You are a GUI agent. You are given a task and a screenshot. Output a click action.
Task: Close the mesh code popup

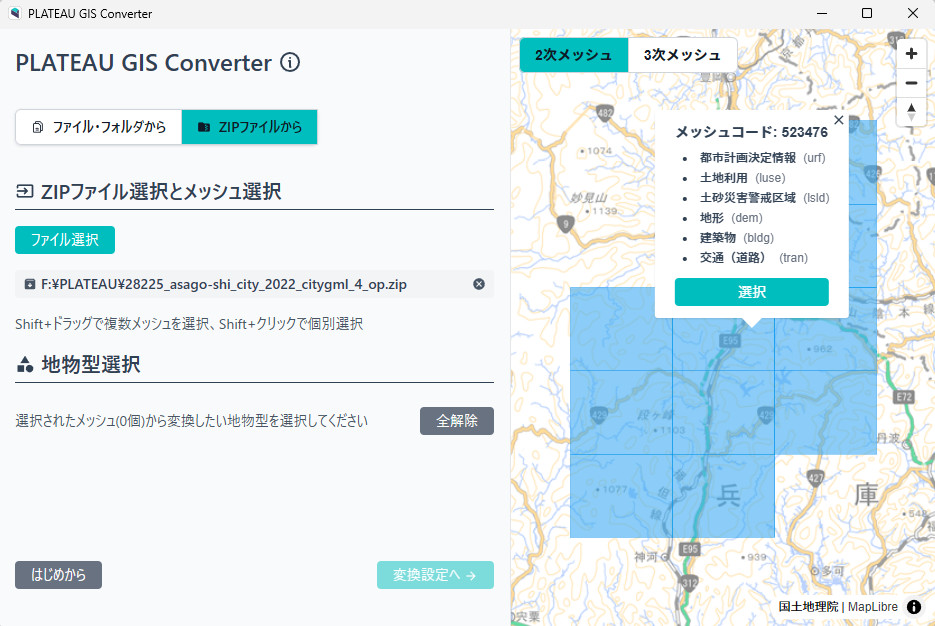tap(839, 120)
